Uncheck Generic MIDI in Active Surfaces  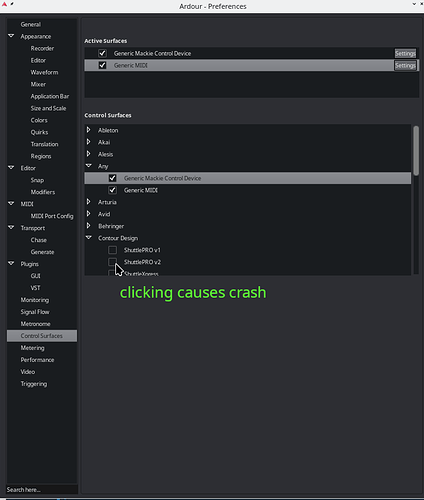[x=102, y=65]
